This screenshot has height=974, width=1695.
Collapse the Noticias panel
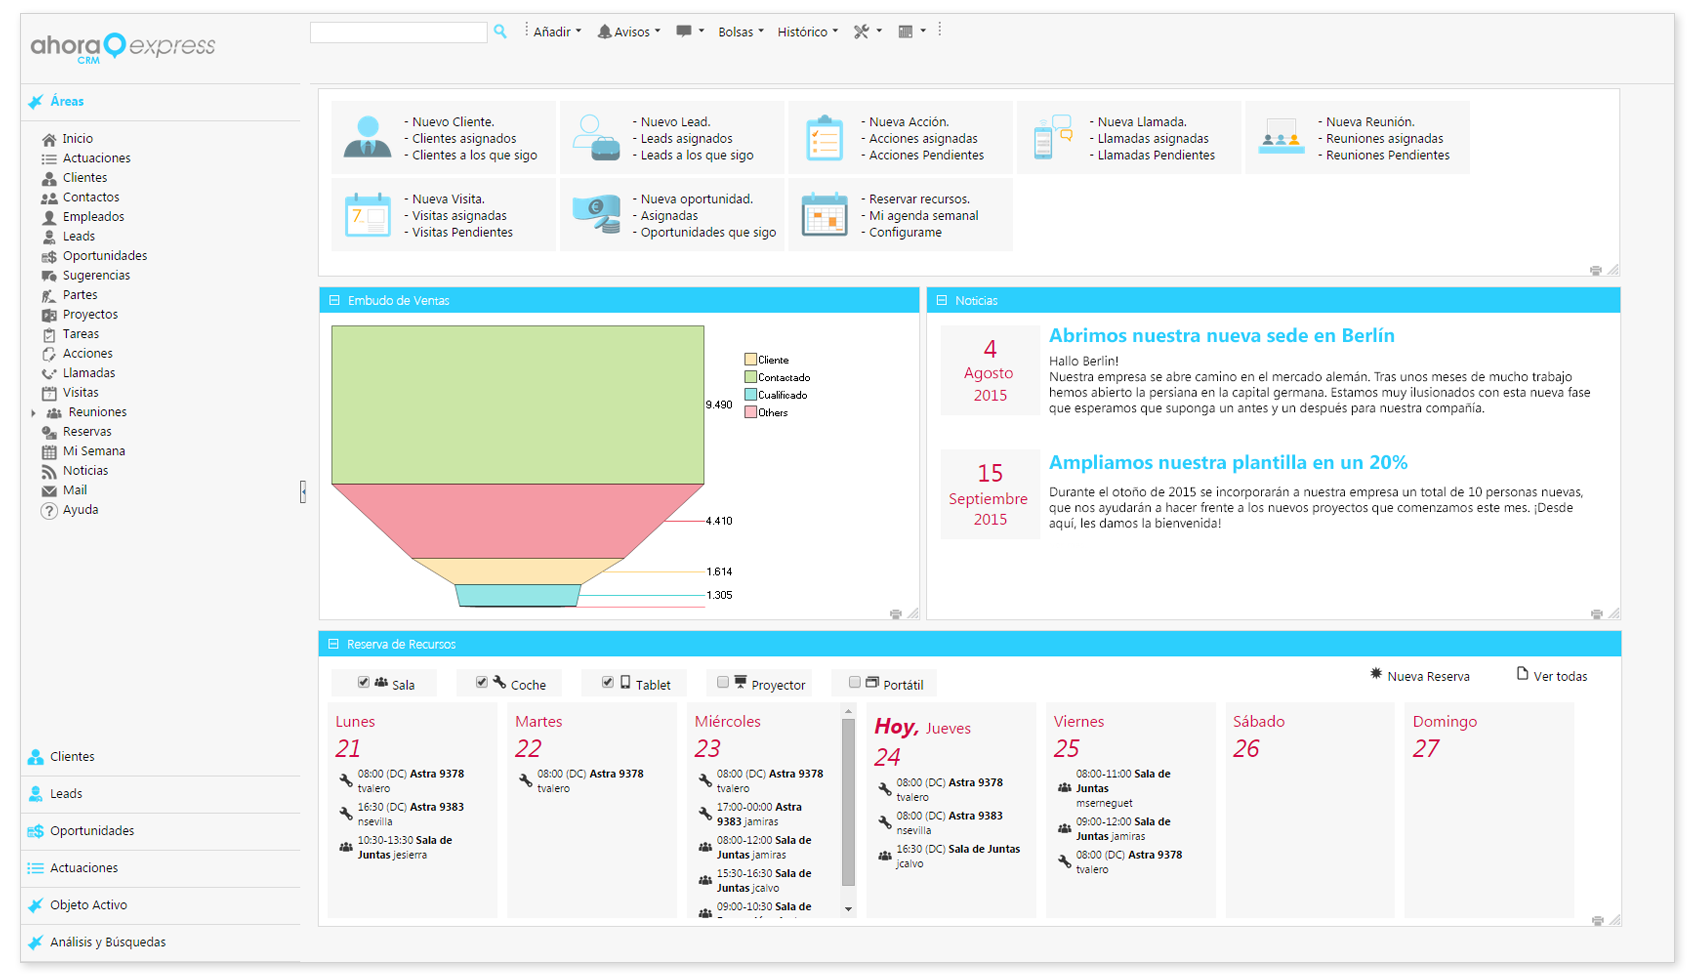(x=941, y=300)
